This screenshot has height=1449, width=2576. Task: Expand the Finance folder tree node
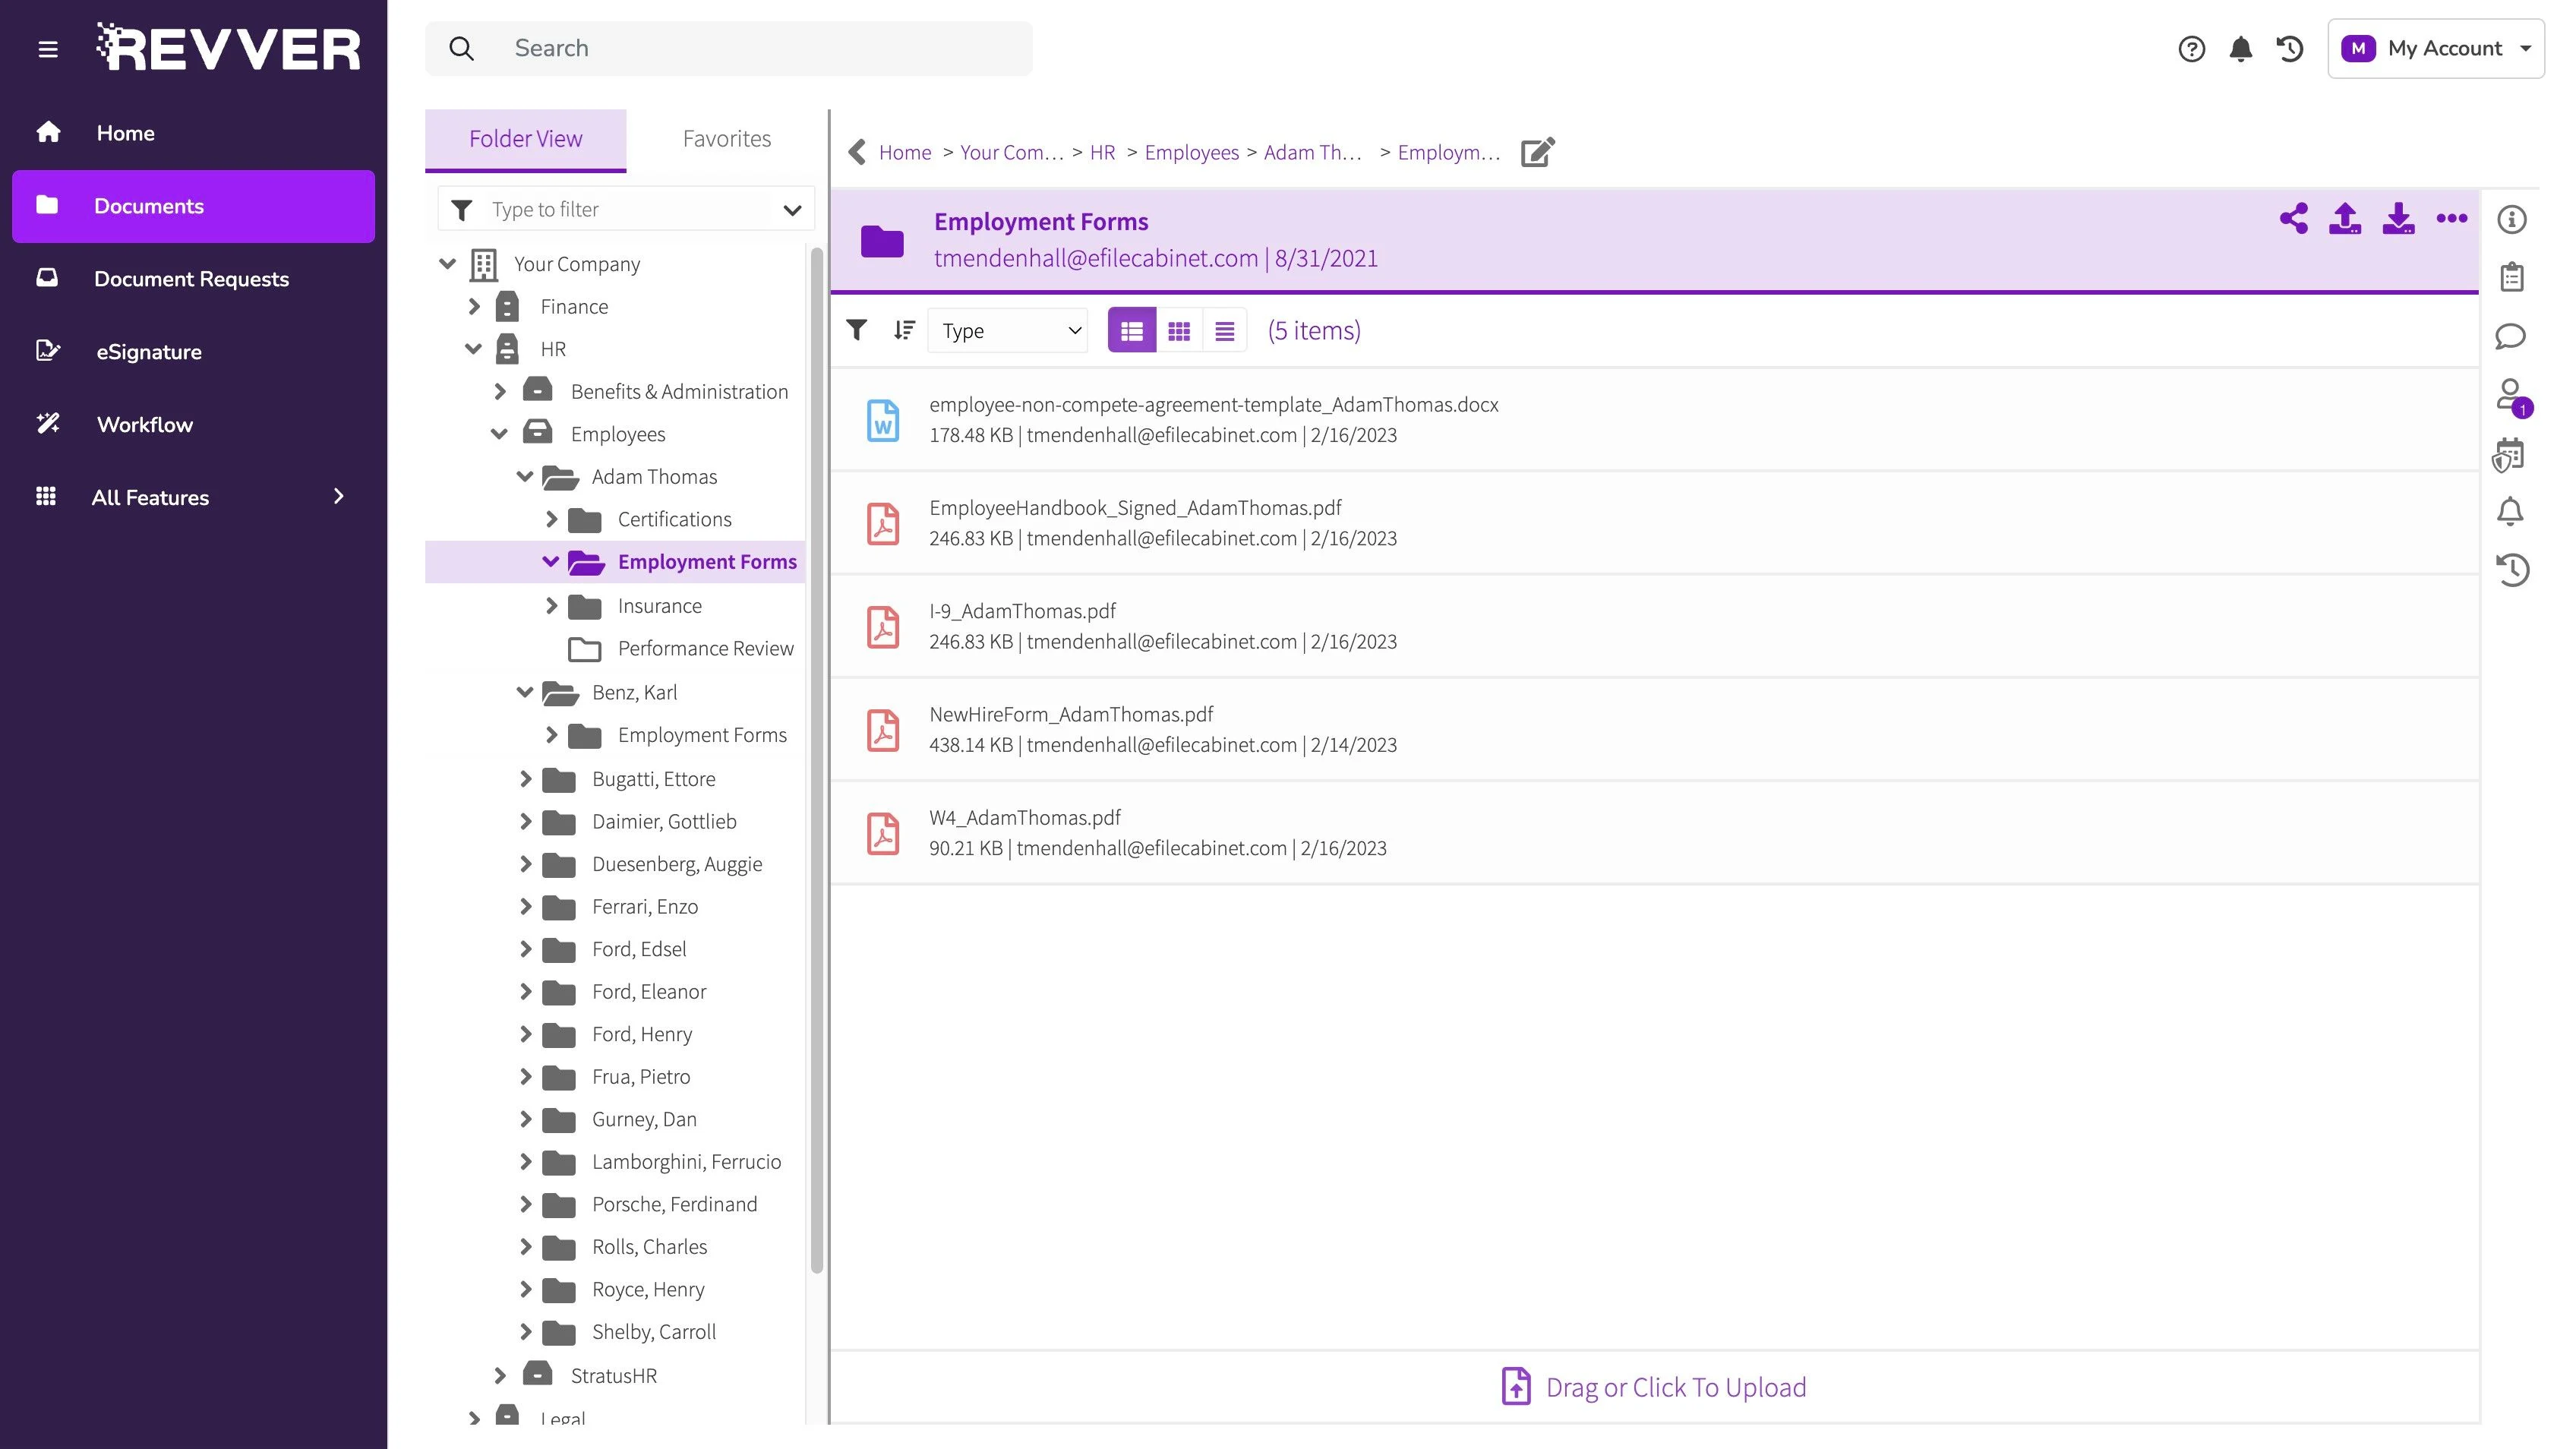474,307
